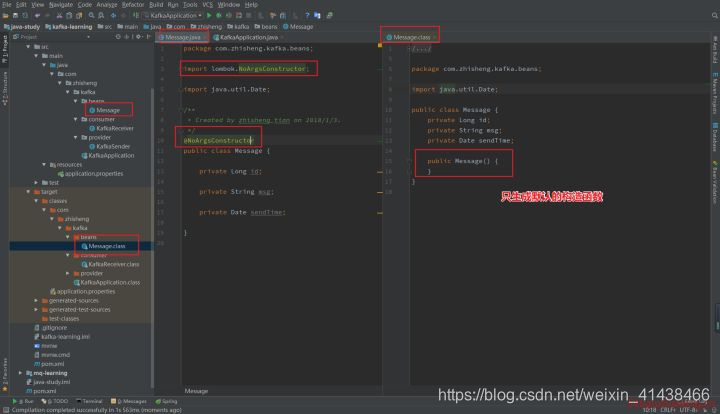Collapse the src folder in project tree
720x414 pixels.
point(28,47)
